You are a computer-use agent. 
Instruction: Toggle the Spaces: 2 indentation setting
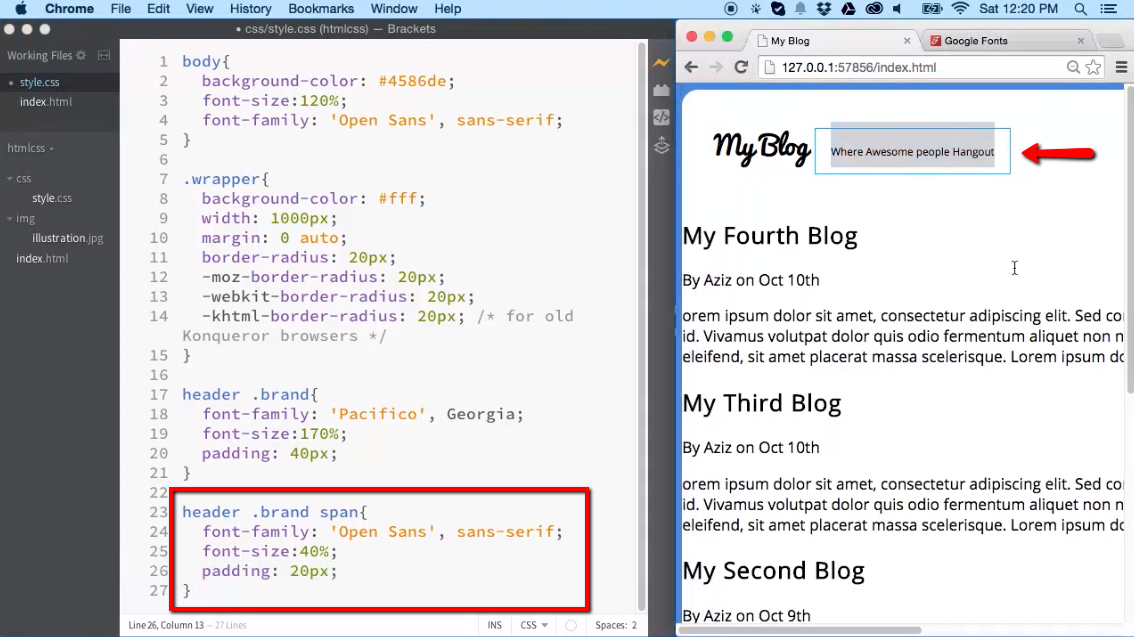coord(614,624)
